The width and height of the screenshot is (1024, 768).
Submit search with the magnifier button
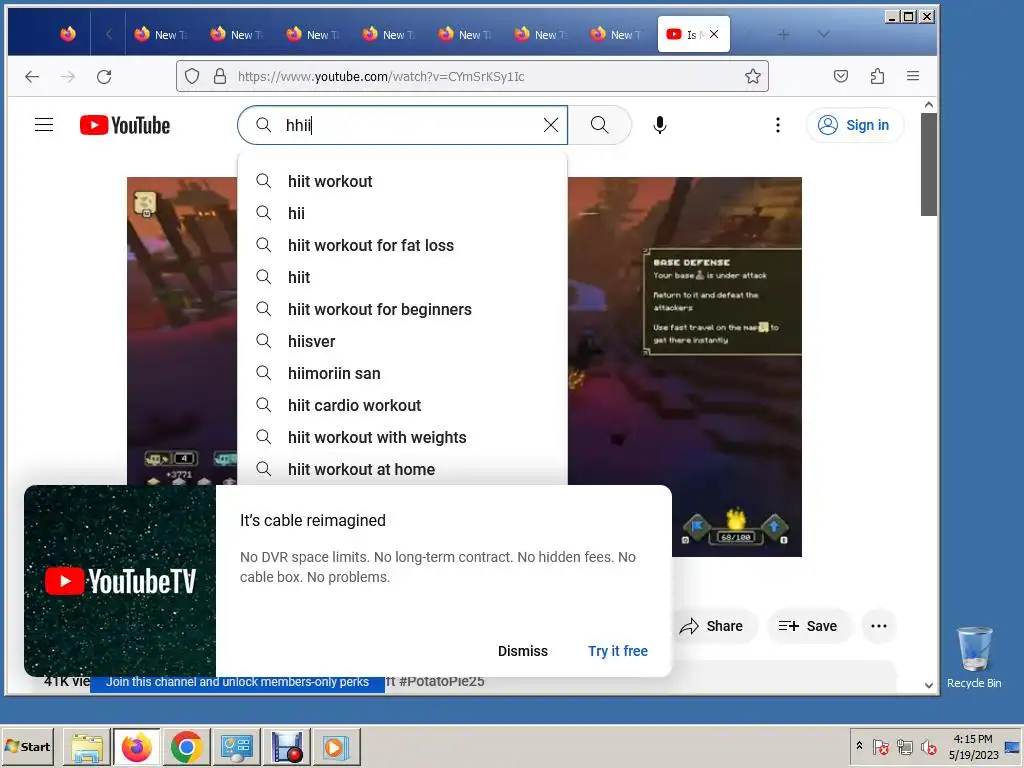click(600, 125)
